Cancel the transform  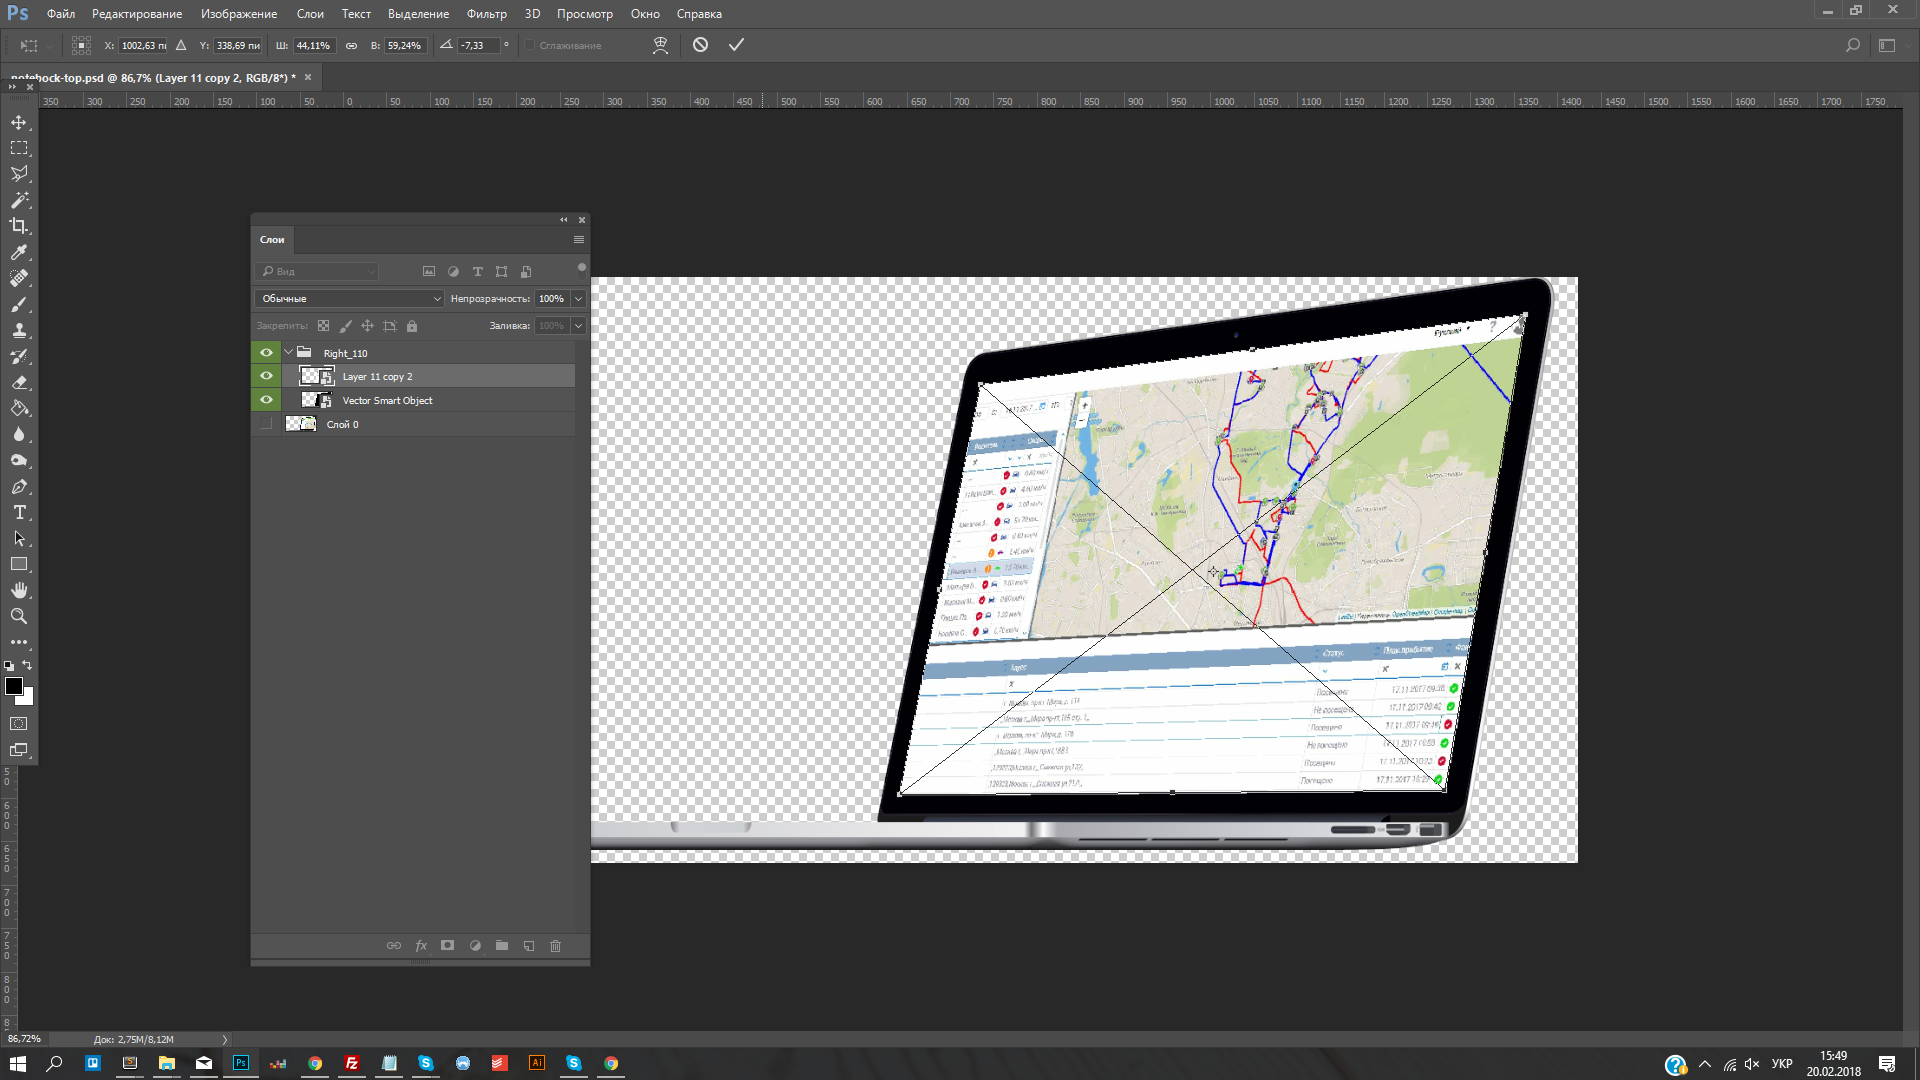[700, 45]
